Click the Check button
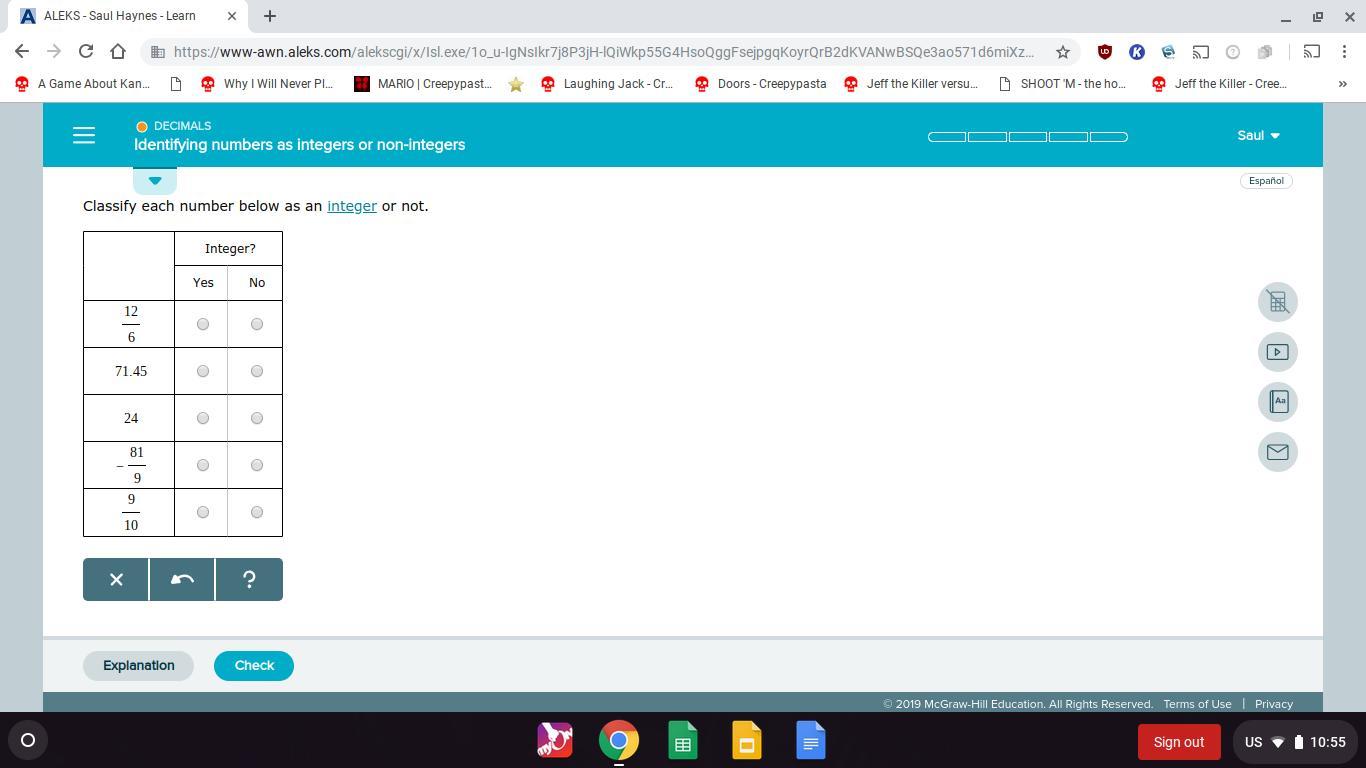Image resolution: width=1366 pixels, height=768 pixels. pos(254,666)
